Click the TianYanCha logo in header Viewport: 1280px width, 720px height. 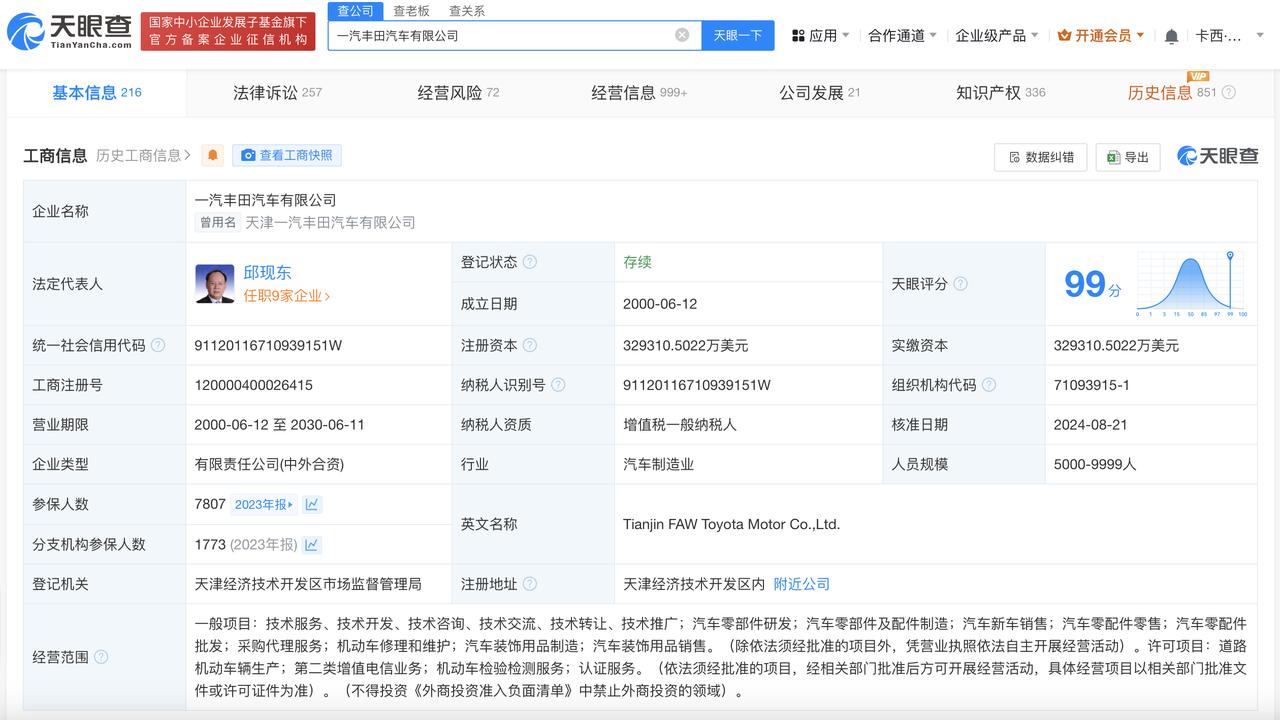click(x=70, y=31)
